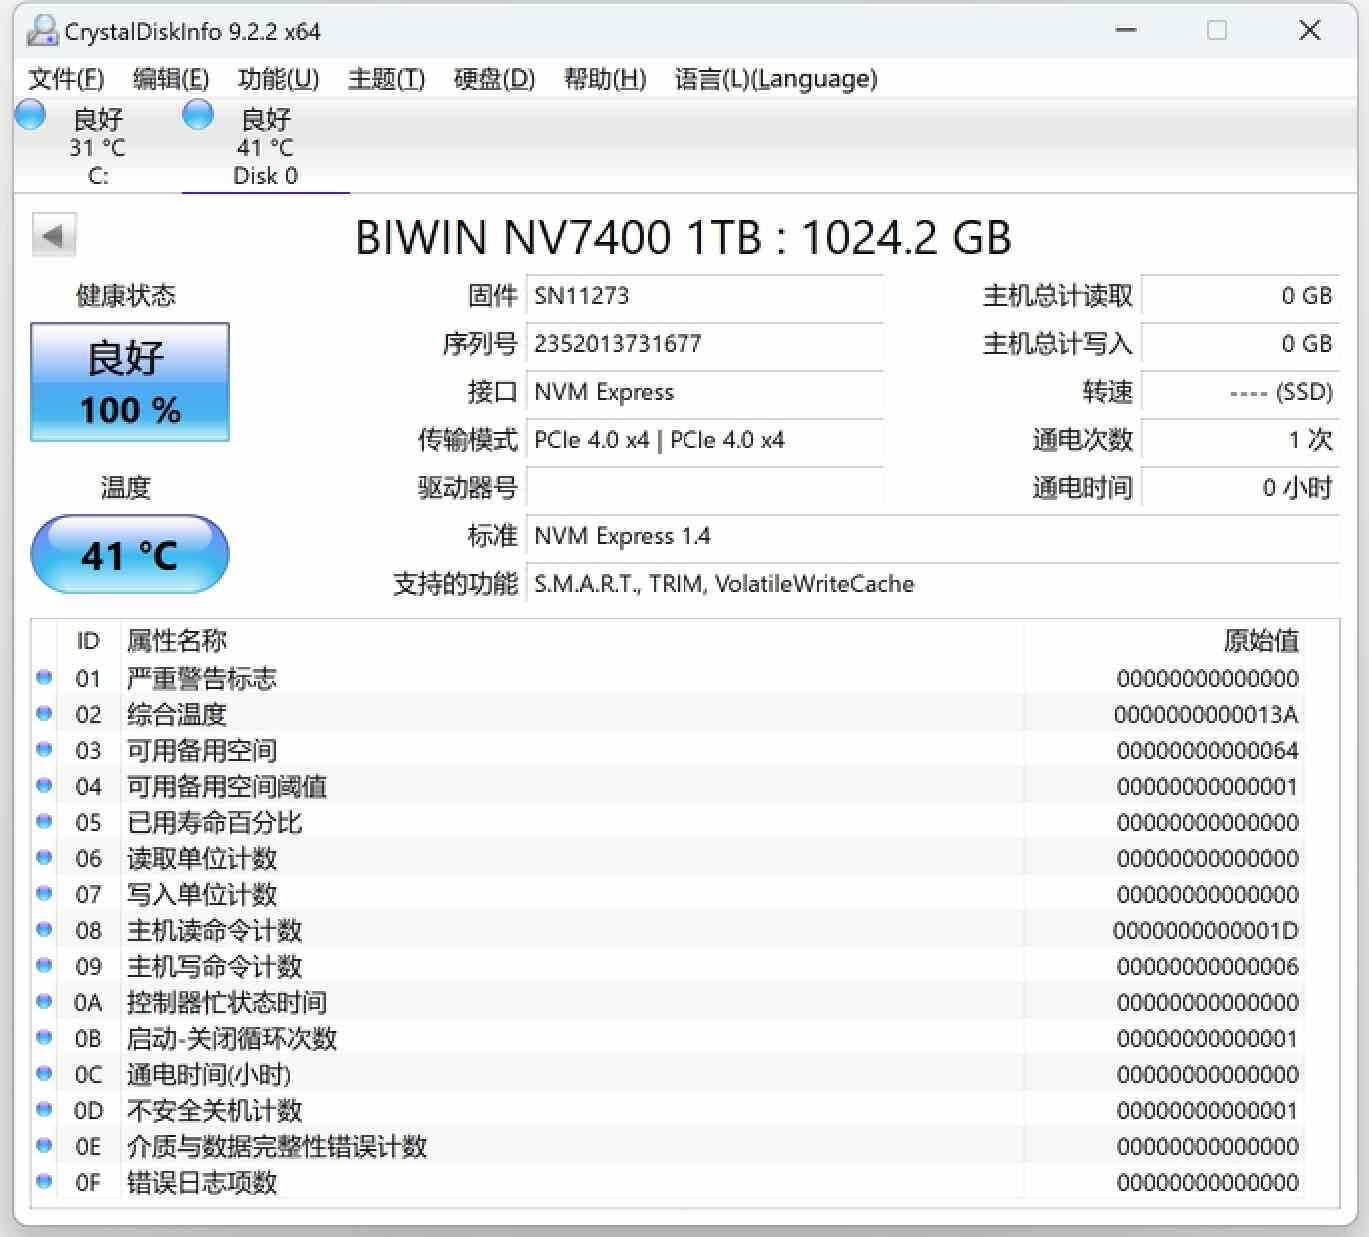The width and height of the screenshot is (1369, 1237).
Task: Close the CrystalDiskInfo window
Action: point(1309,30)
